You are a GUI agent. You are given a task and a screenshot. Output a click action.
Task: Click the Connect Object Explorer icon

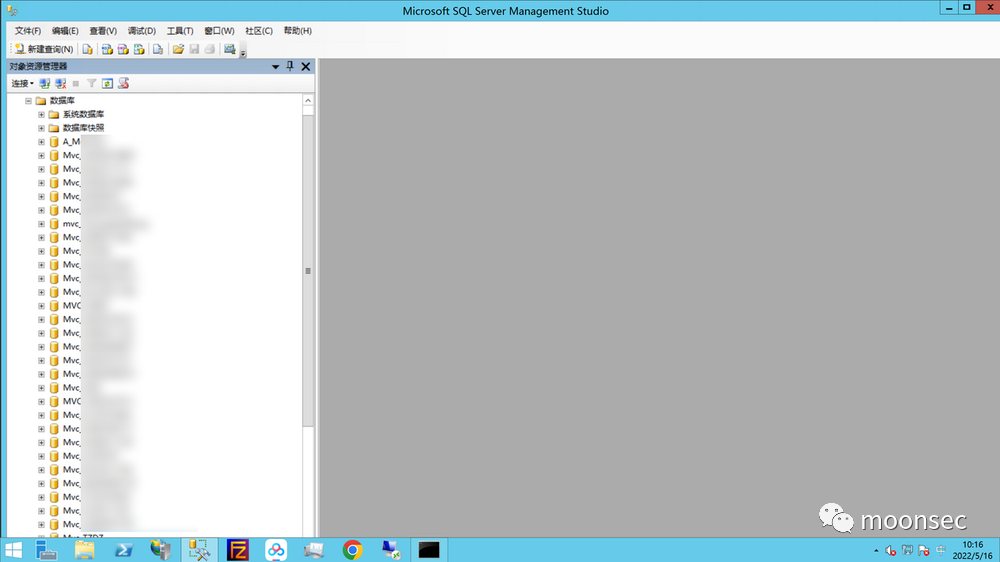(x=45, y=84)
